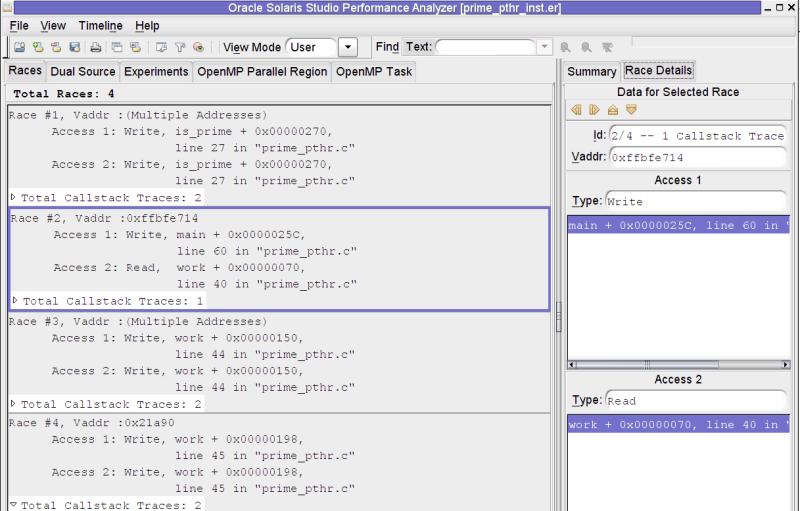The width and height of the screenshot is (800, 511).
Task: Click the up-triangle callstack trace icon
Action: tap(613, 110)
